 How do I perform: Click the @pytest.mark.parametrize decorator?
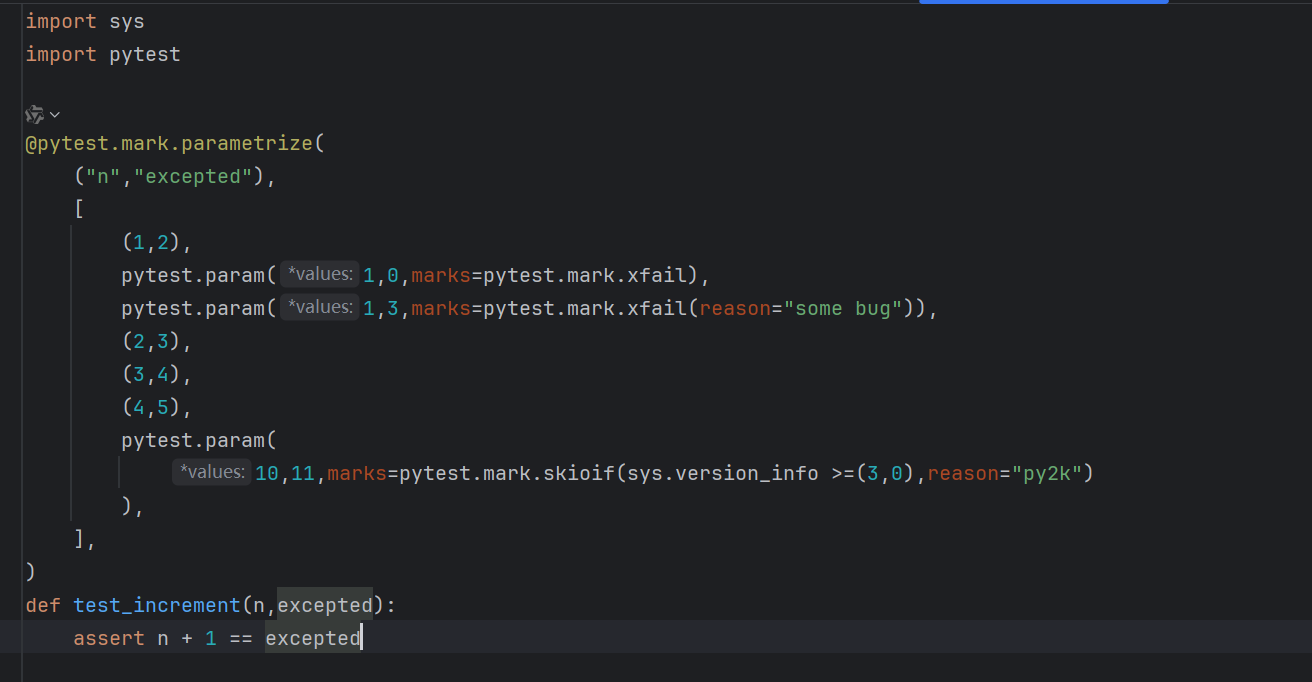click(x=169, y=143)
